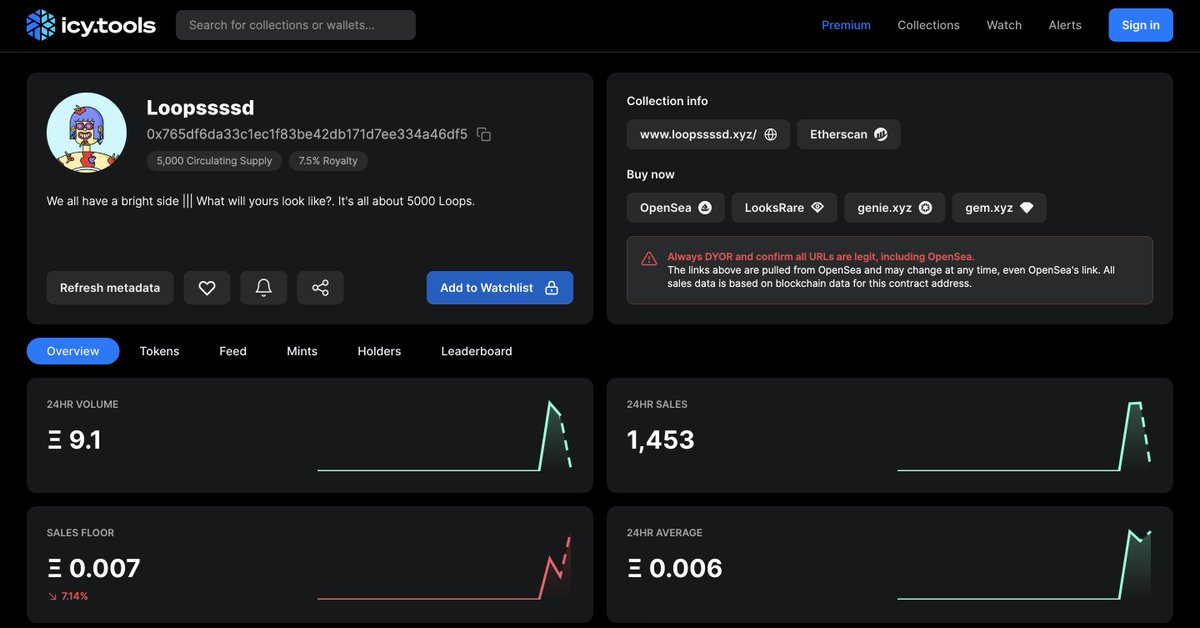The image size is (1200, 628).
Task: Click the Sales Floor red sparkline chart
Action: tap(445, 567)
